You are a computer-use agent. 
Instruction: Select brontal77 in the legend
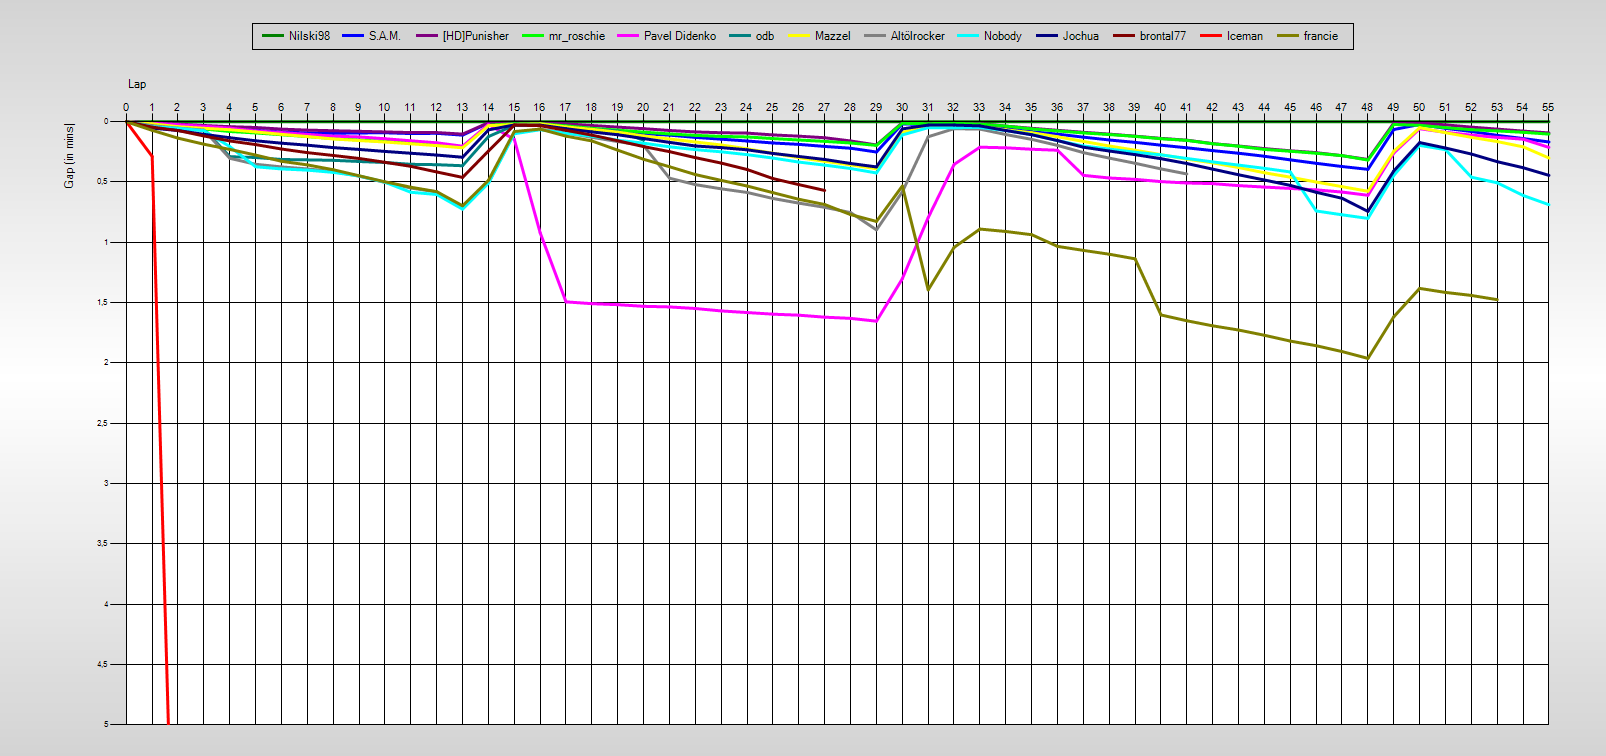click(1162, 36)
